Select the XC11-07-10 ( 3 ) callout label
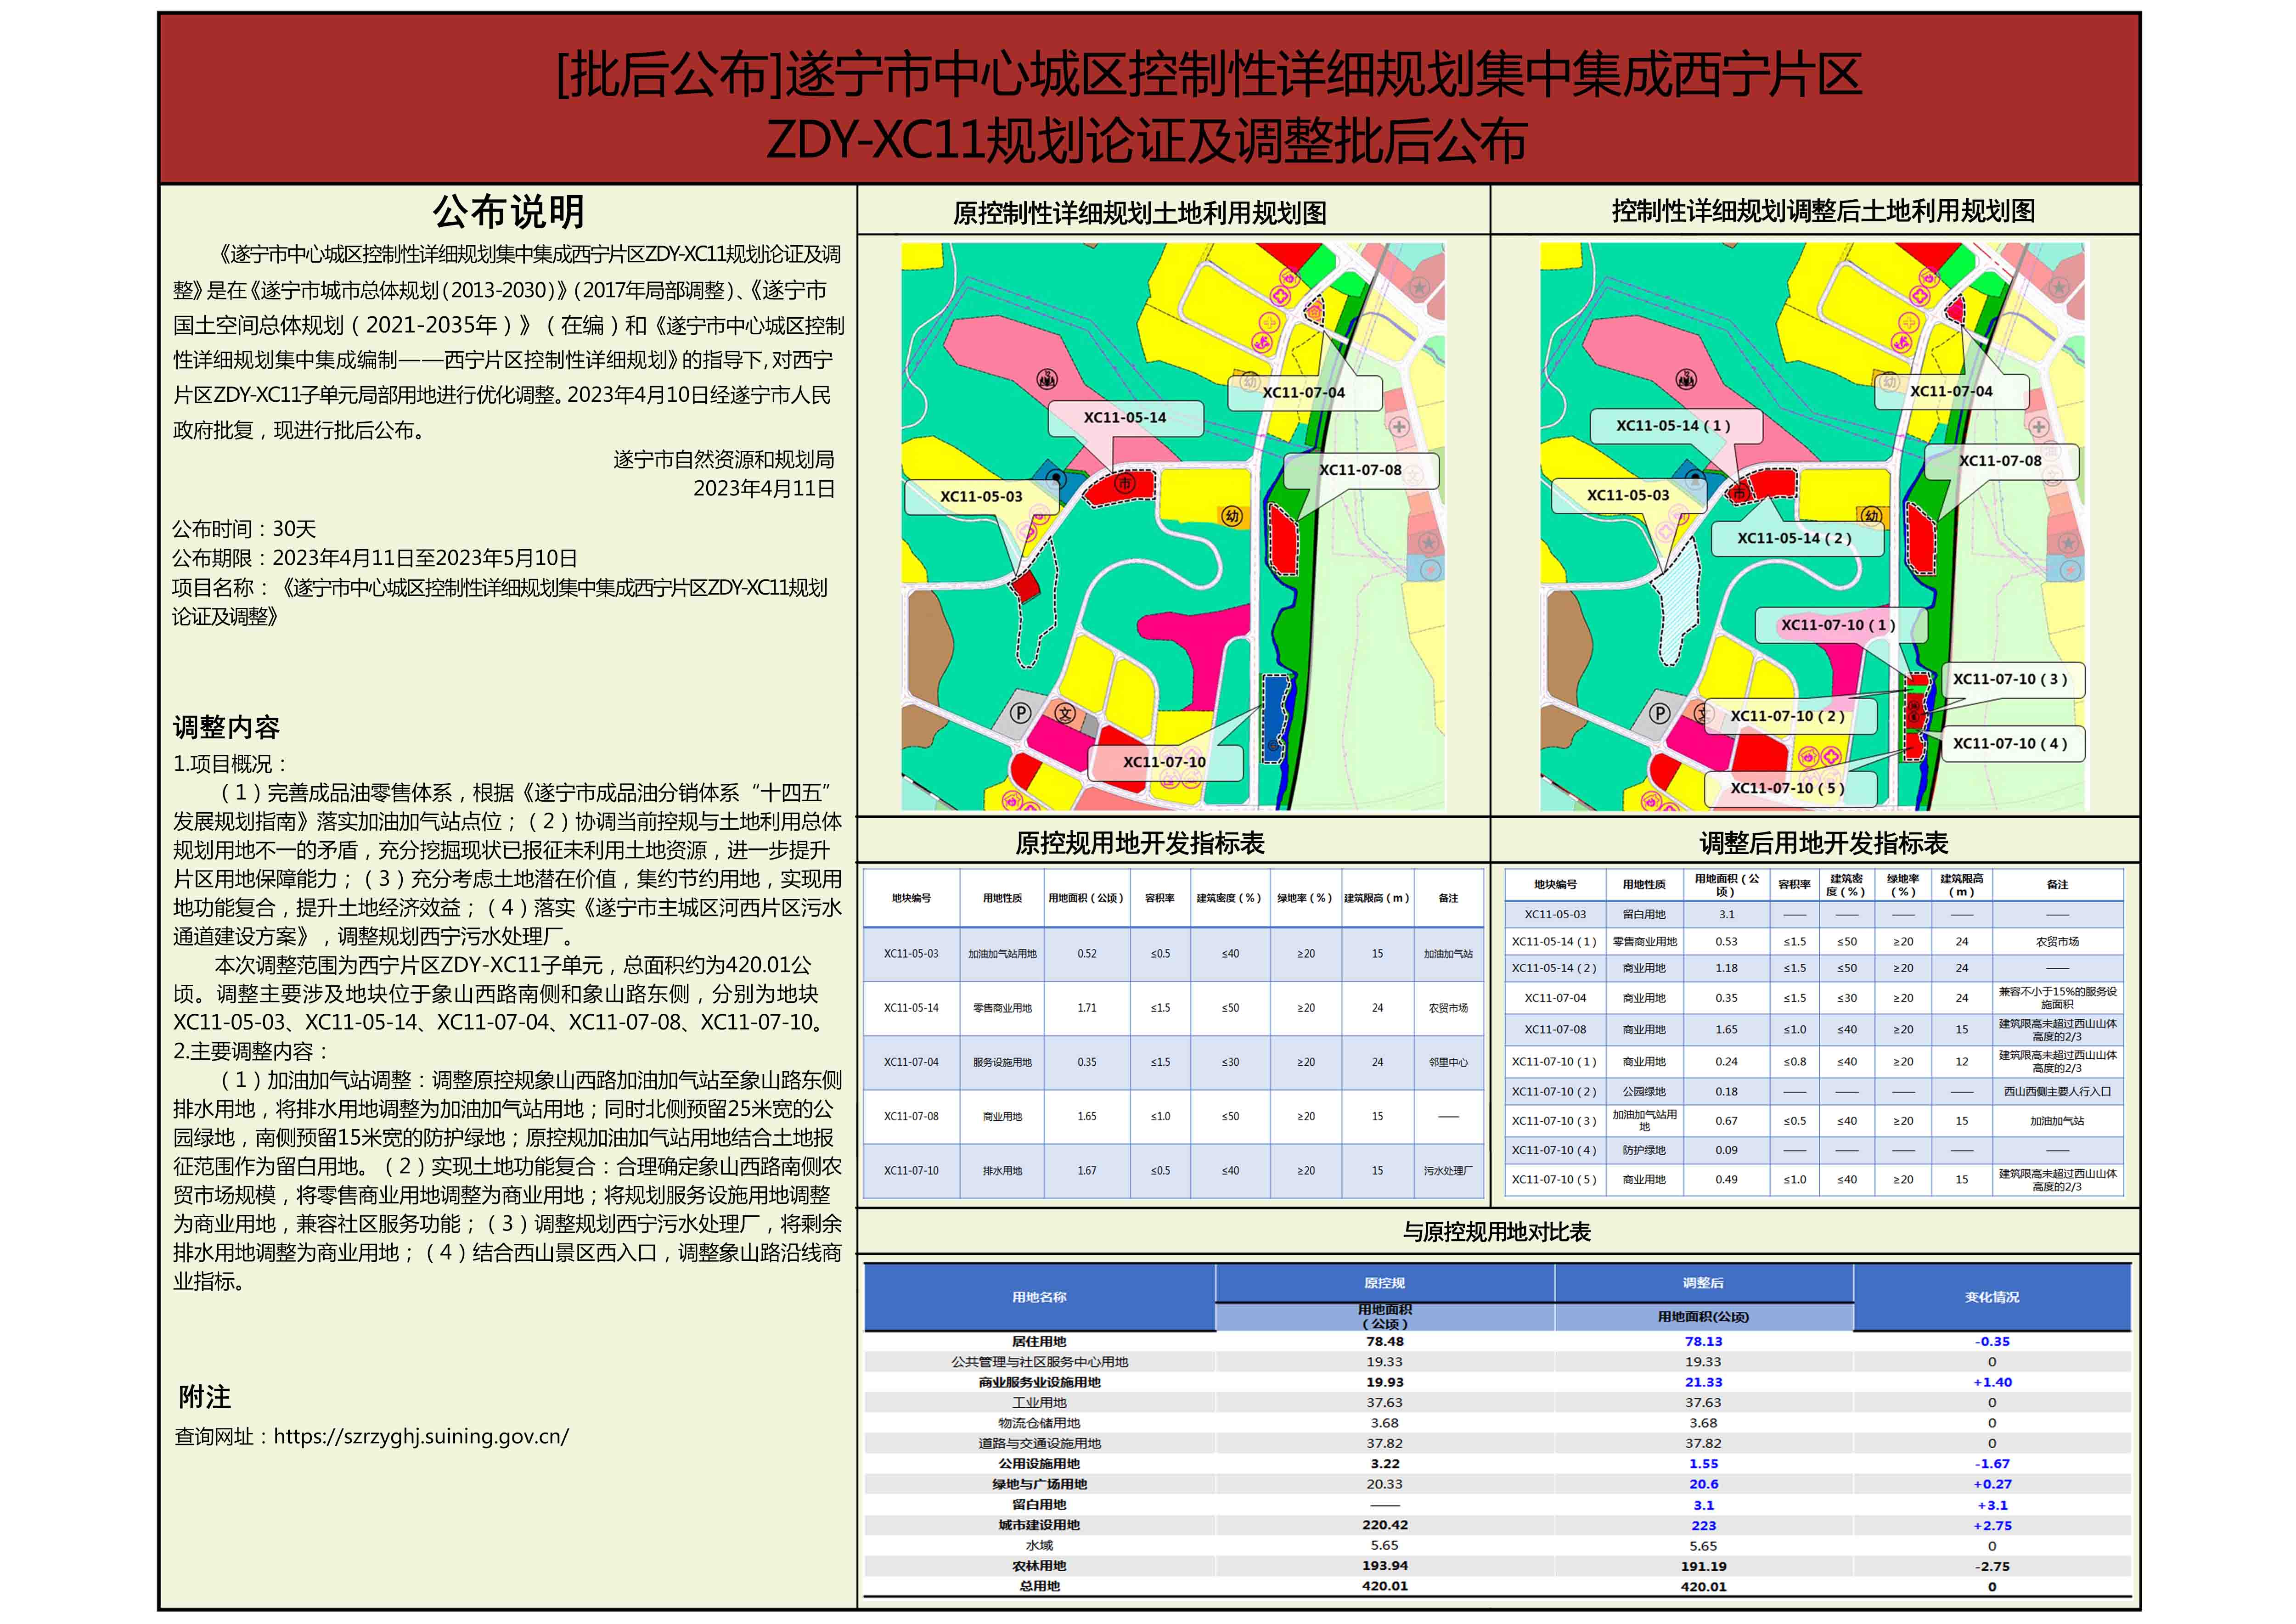 pyautogui.click(x=2010, y=679)
